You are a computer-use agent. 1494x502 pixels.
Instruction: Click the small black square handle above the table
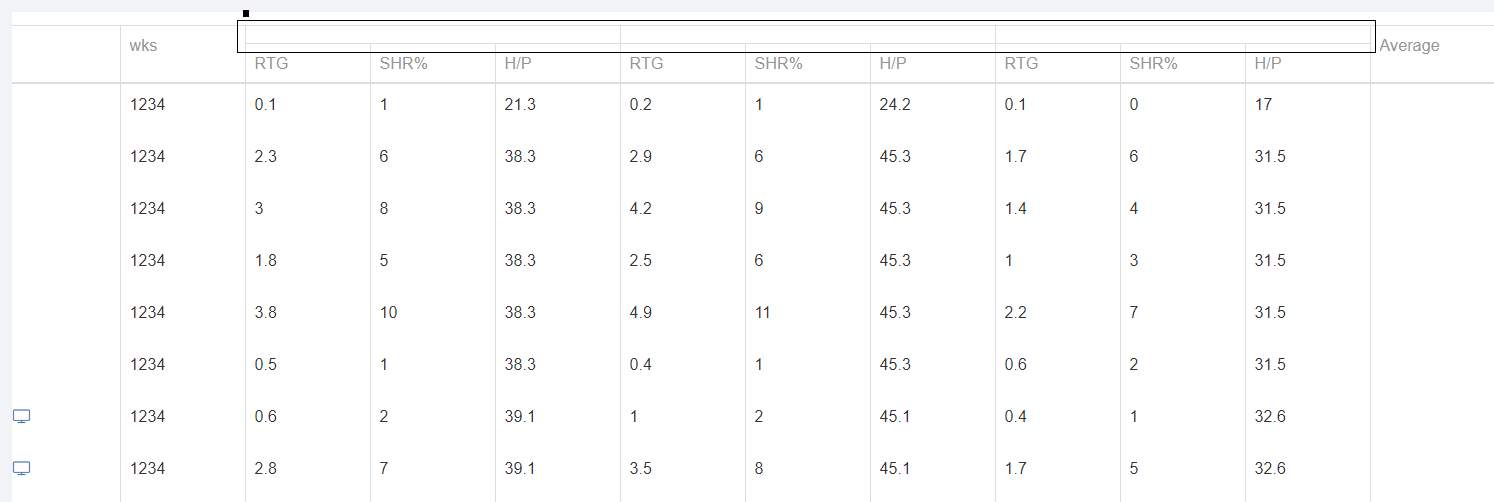[246, 14]
